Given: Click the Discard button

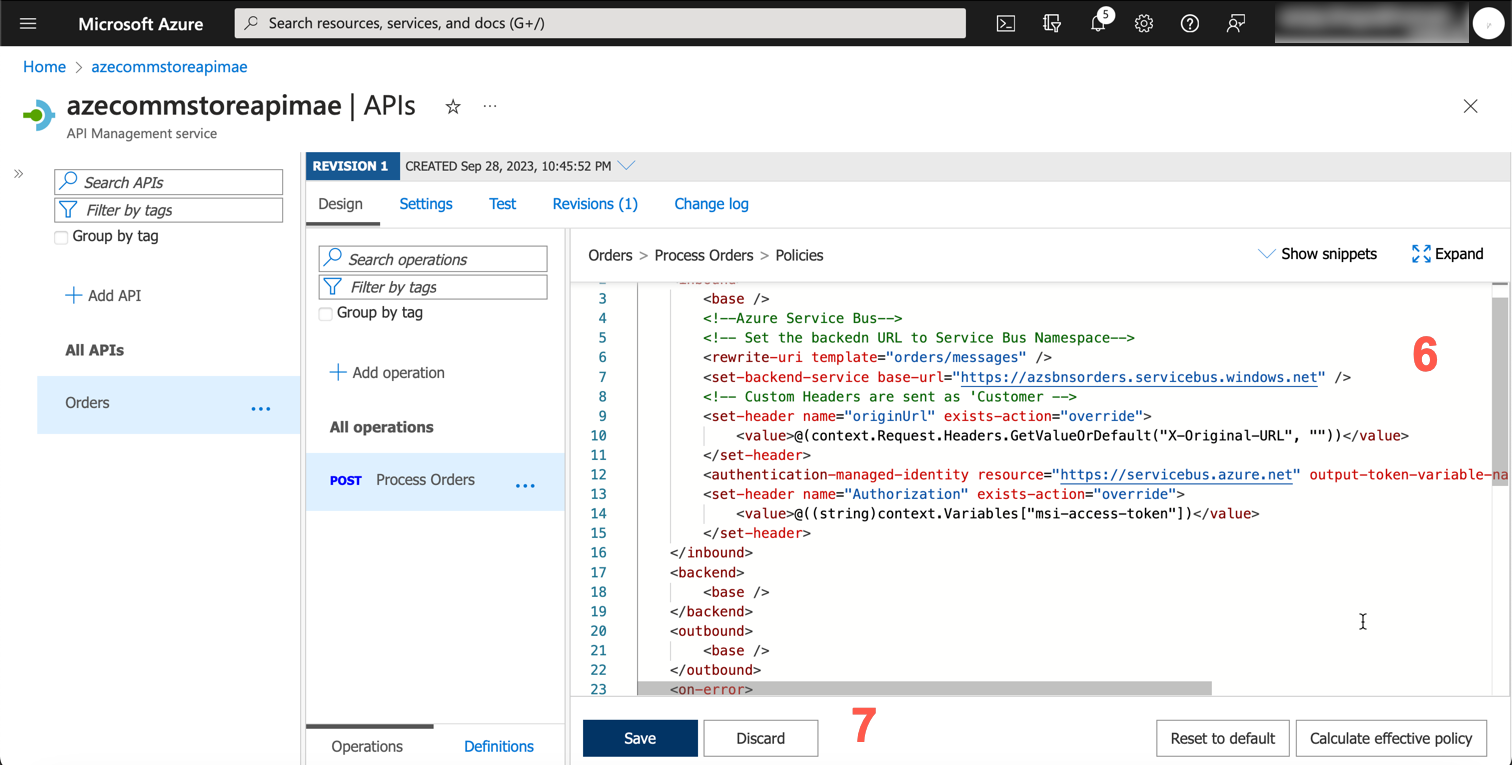Looking at the screenshot, I should tap(761, 738).
